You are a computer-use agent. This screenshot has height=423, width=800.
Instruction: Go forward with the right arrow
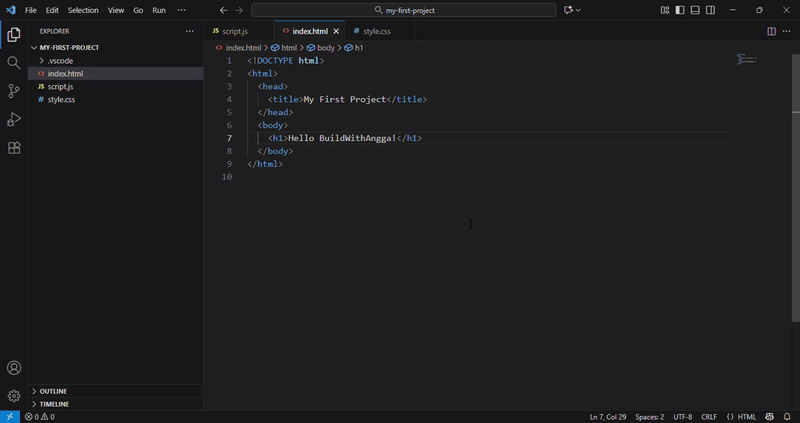239,10
